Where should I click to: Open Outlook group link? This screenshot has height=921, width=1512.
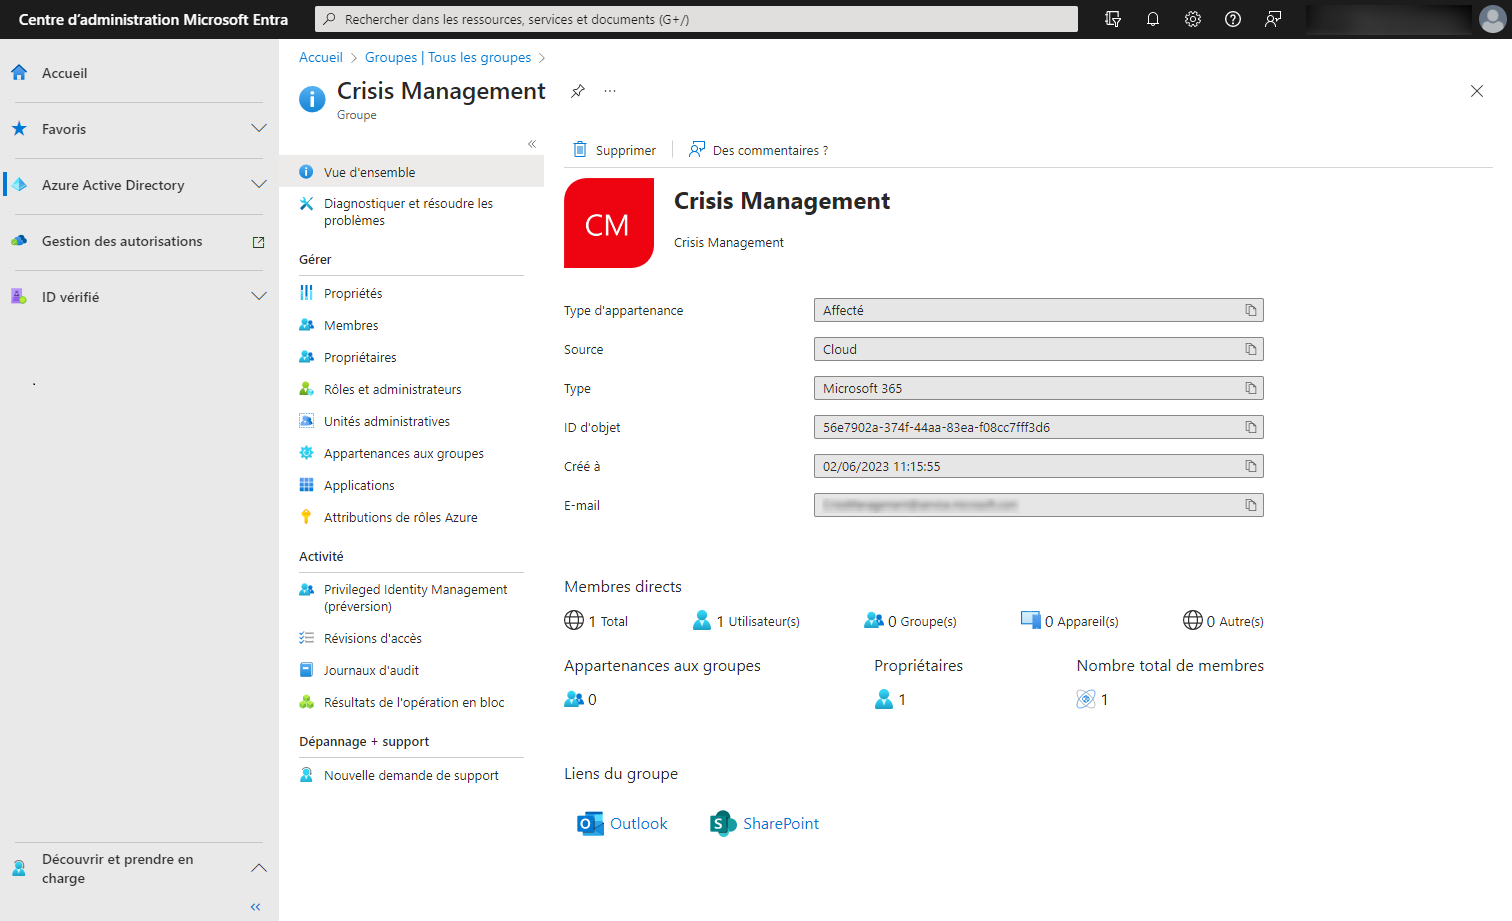(622, 823)
